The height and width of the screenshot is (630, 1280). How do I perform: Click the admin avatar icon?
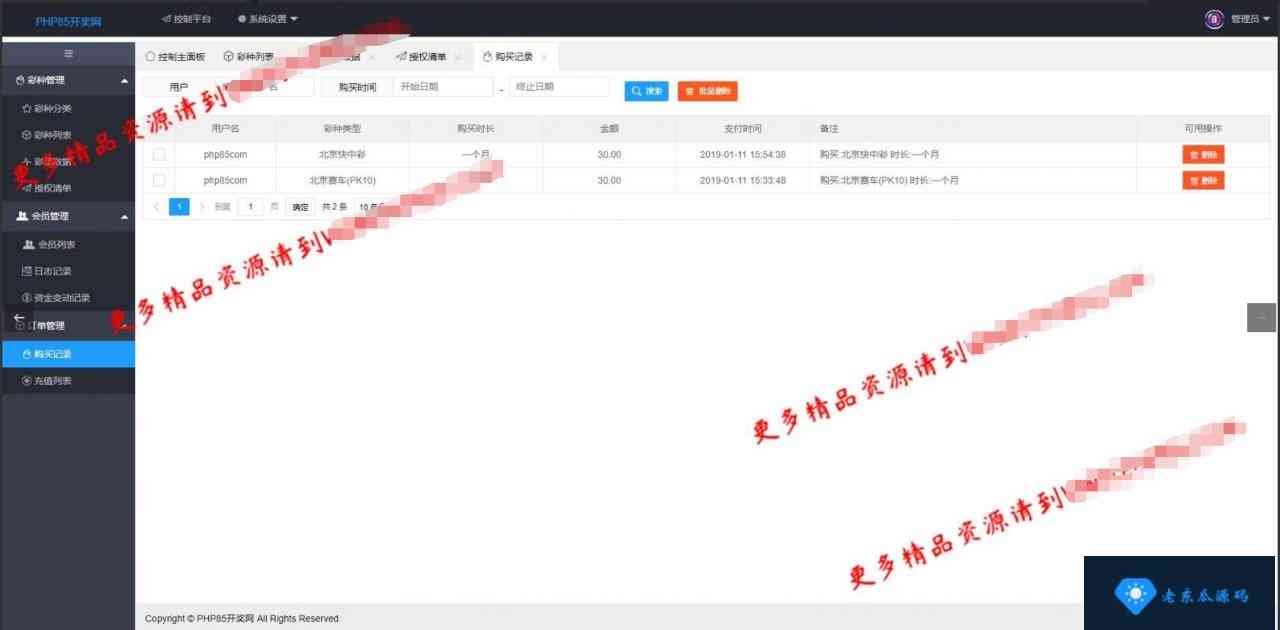tap(1214, 19)
